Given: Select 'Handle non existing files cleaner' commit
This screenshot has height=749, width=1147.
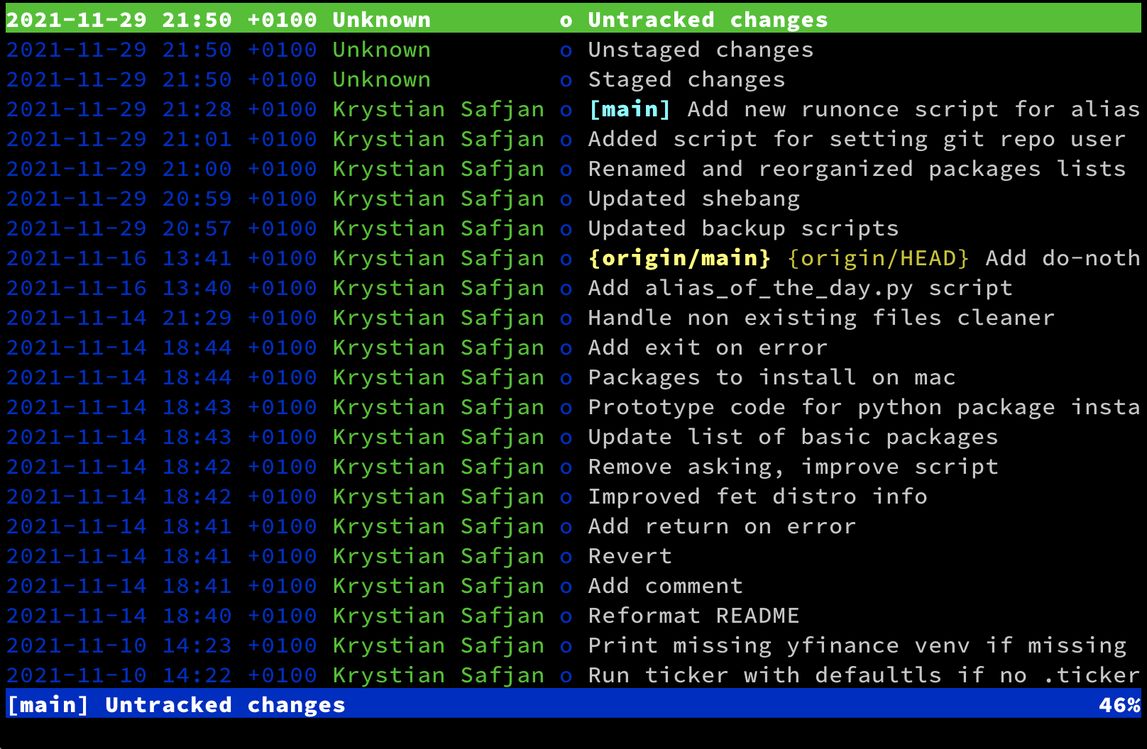Looking at the screenshot, I should pyautogui.click(x=820, y=318).
